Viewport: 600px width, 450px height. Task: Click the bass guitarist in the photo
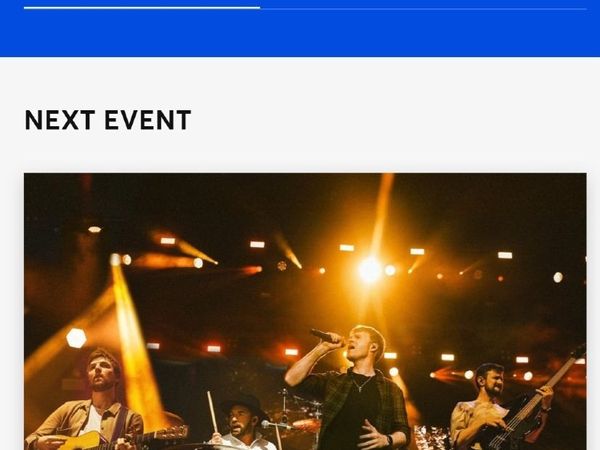497,408
